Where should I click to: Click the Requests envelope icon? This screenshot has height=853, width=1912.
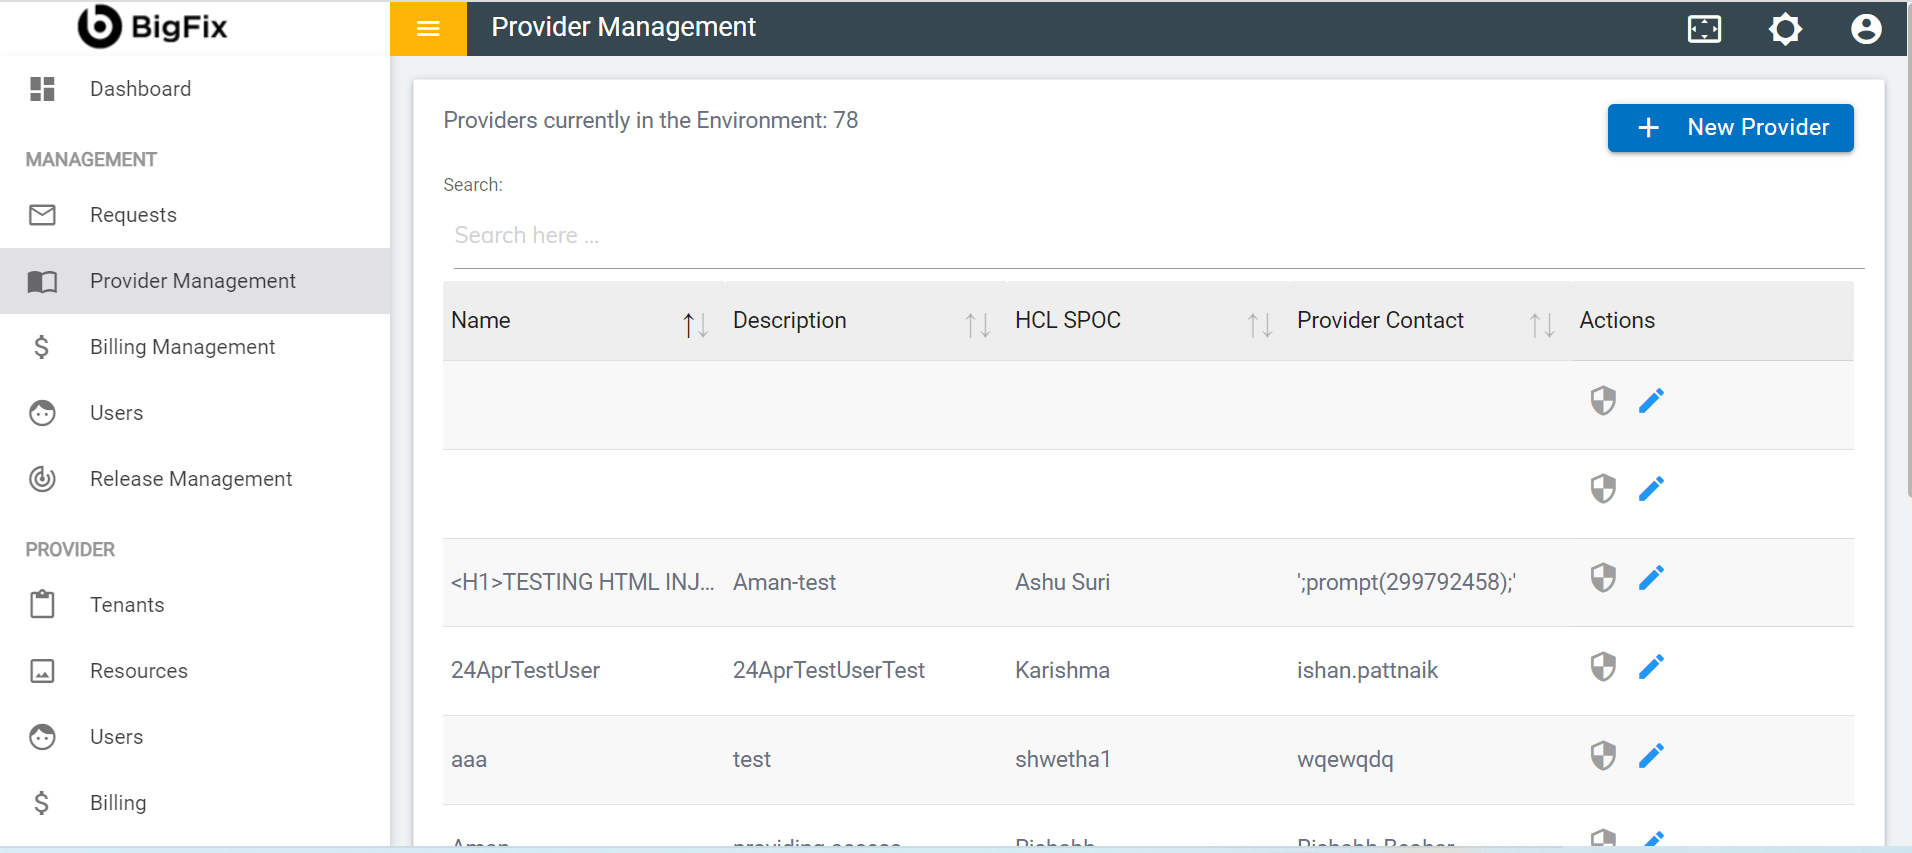[42, 215]
